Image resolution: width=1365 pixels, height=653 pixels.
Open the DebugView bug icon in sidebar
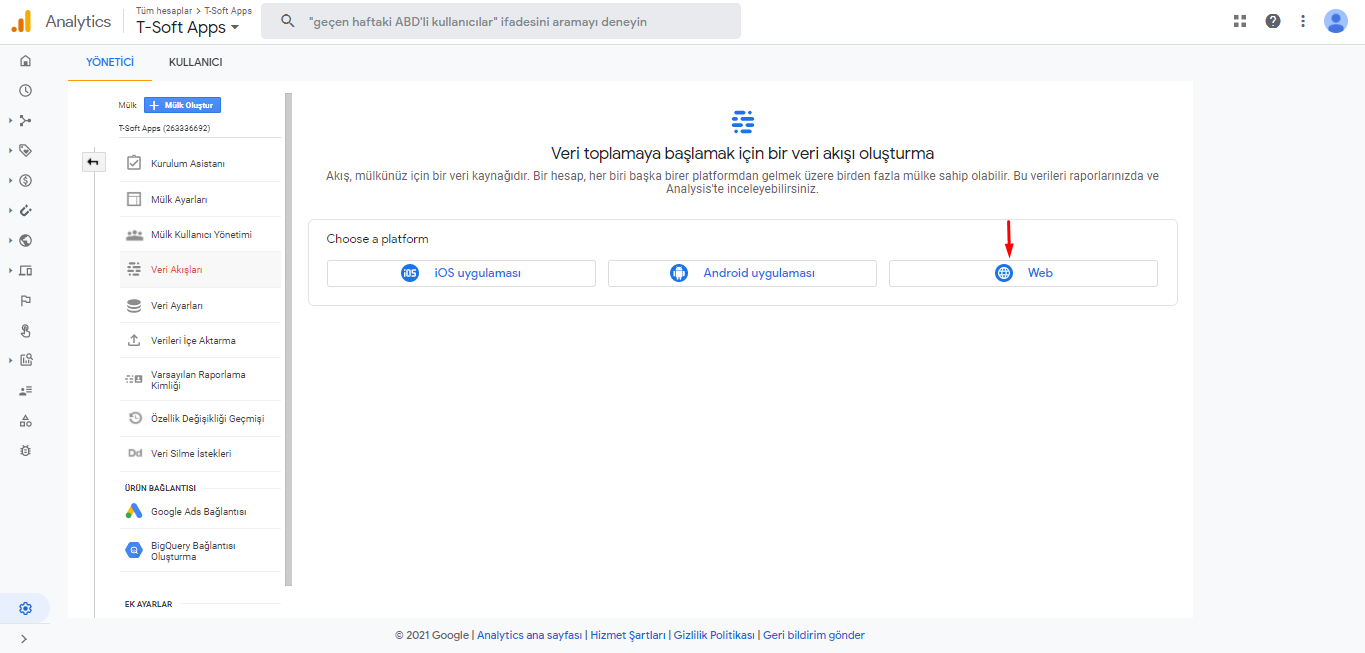coord(25,450)
